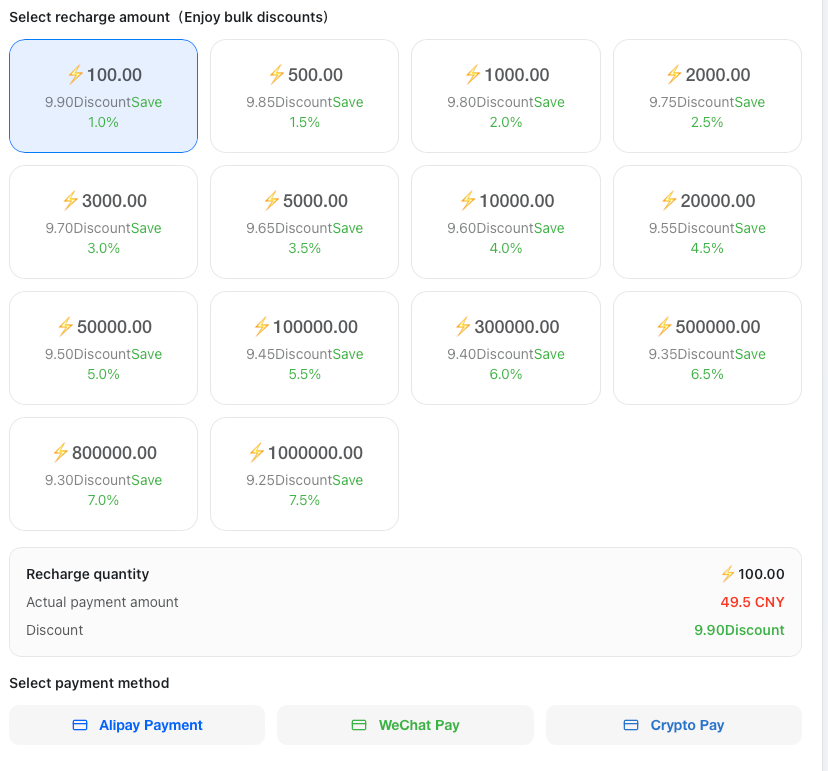Click the card icon in Alipay Payment
The height and width of the screenshot is (771, 828).
pyautogui.click(x=80, y=725)
